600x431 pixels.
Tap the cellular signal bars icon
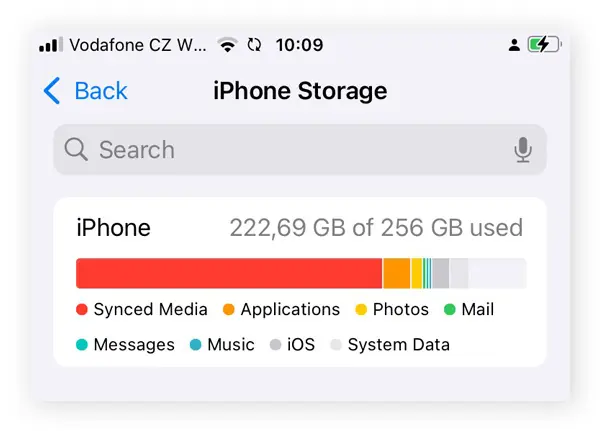coord(51,44)
